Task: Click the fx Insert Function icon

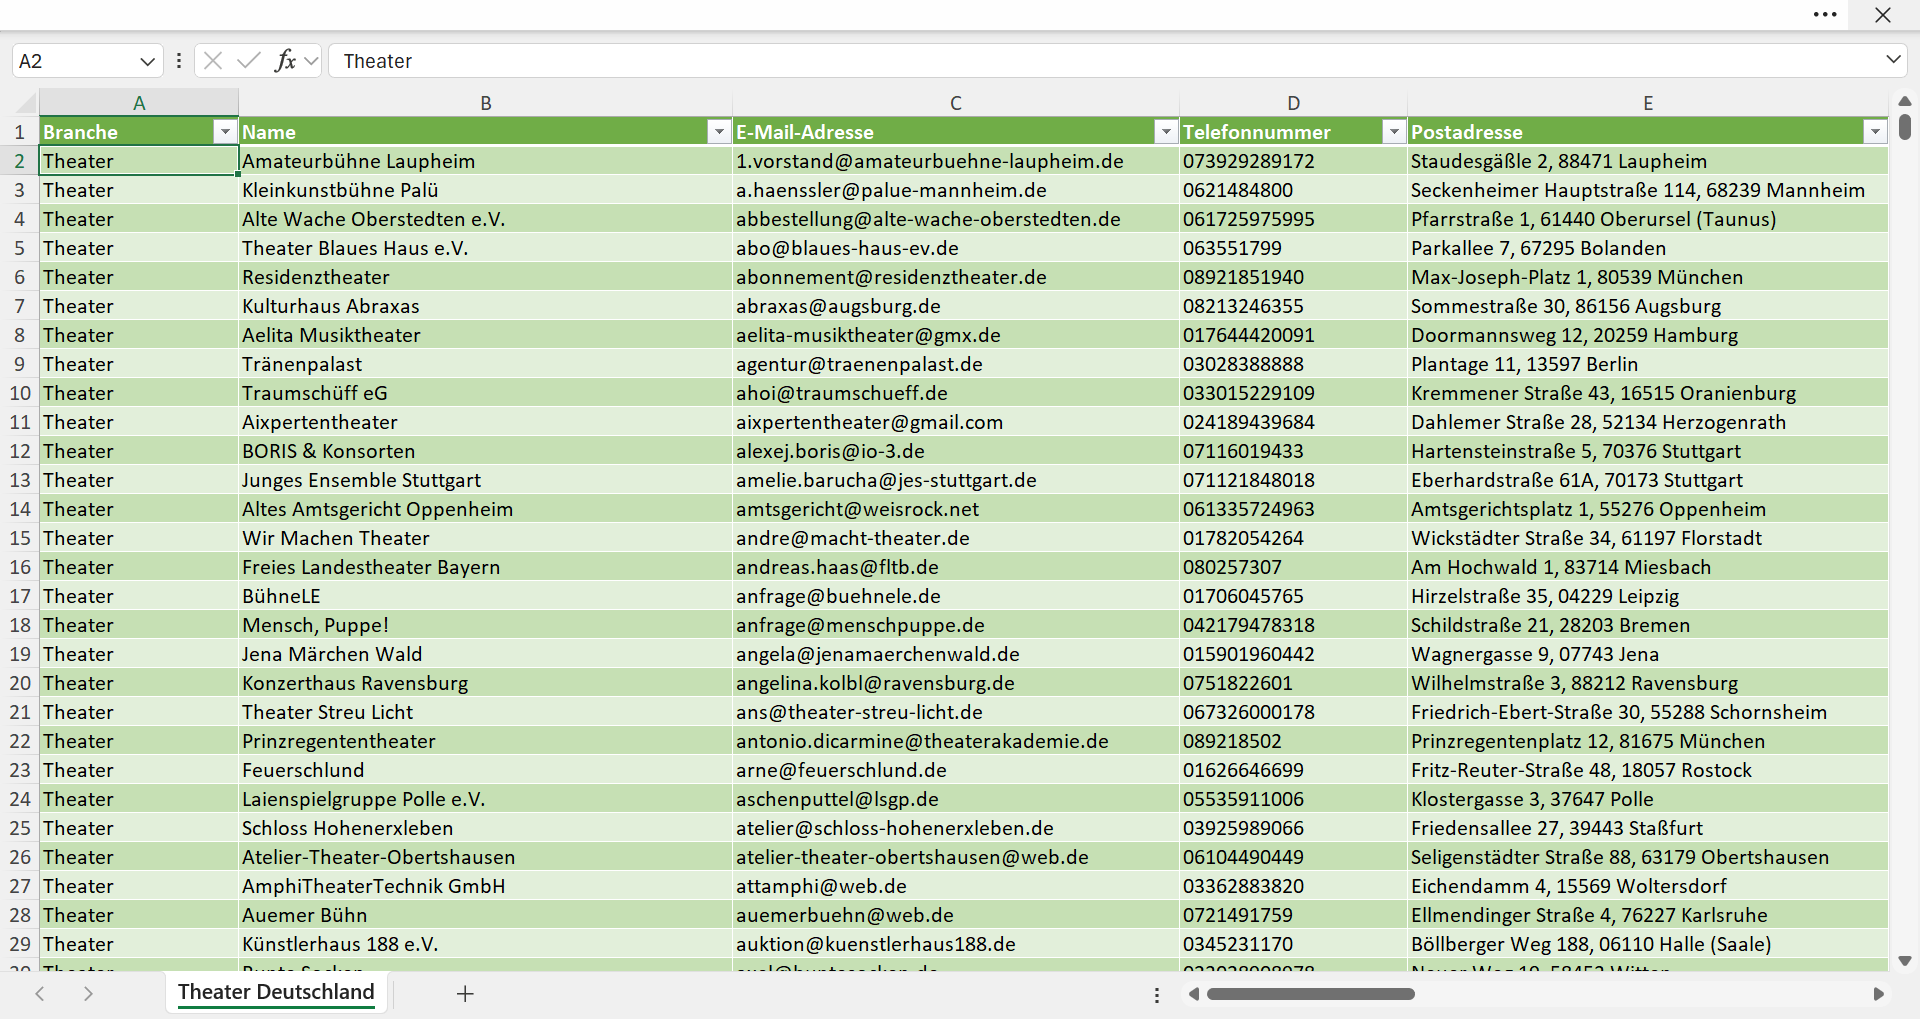Action: tap(285, 61)
